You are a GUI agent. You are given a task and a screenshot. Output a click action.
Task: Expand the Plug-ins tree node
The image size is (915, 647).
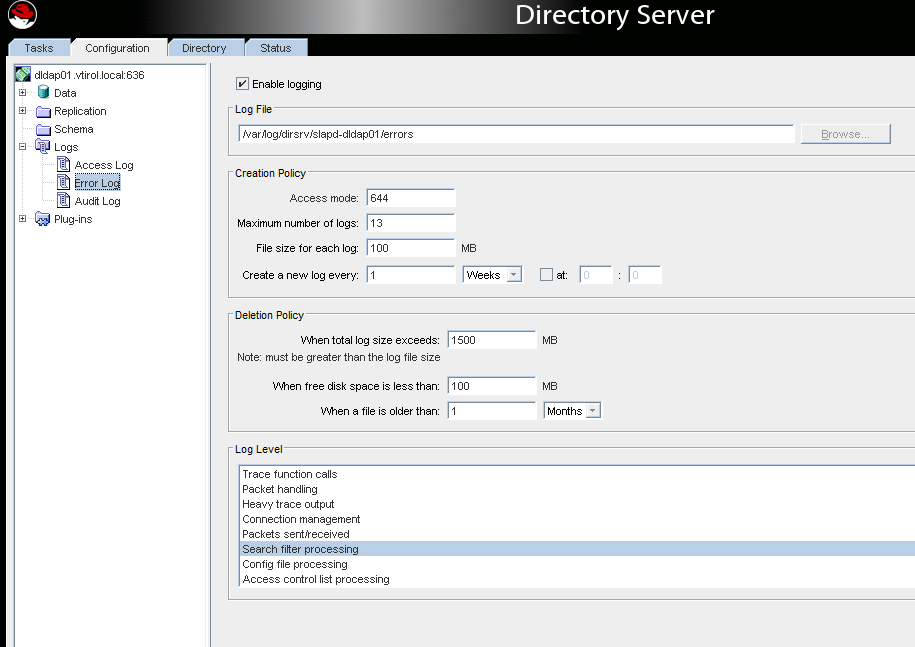pos(22,219)
